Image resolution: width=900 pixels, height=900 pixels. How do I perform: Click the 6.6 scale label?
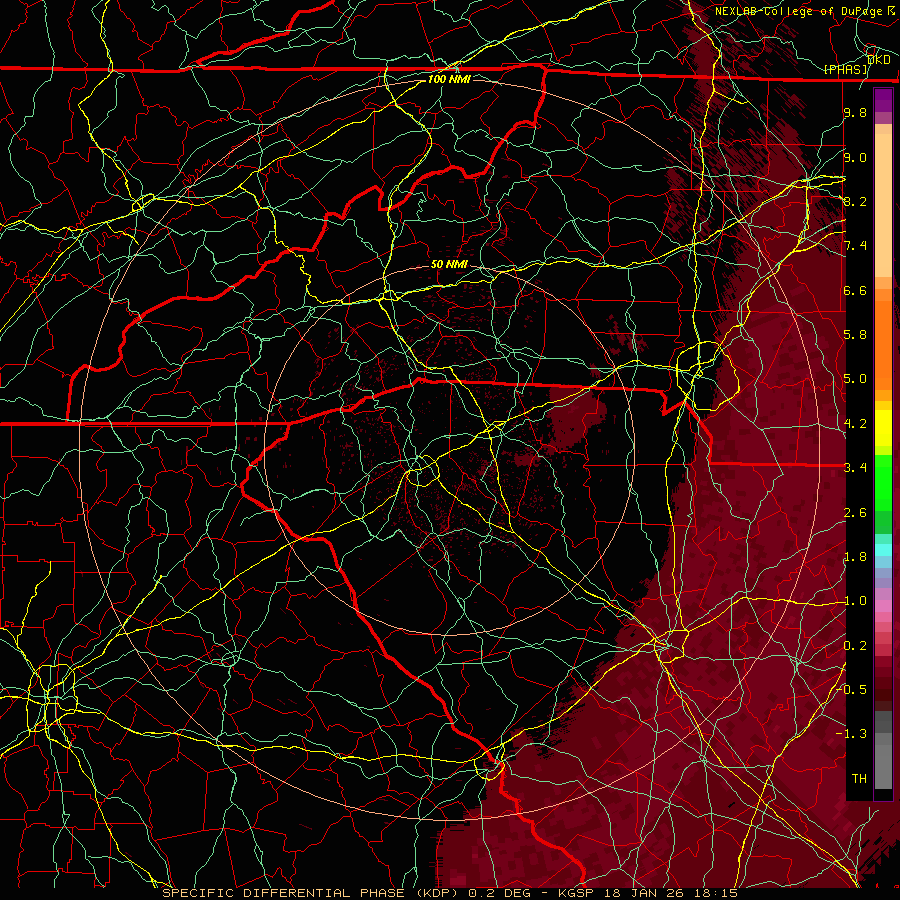coord(855,290)
